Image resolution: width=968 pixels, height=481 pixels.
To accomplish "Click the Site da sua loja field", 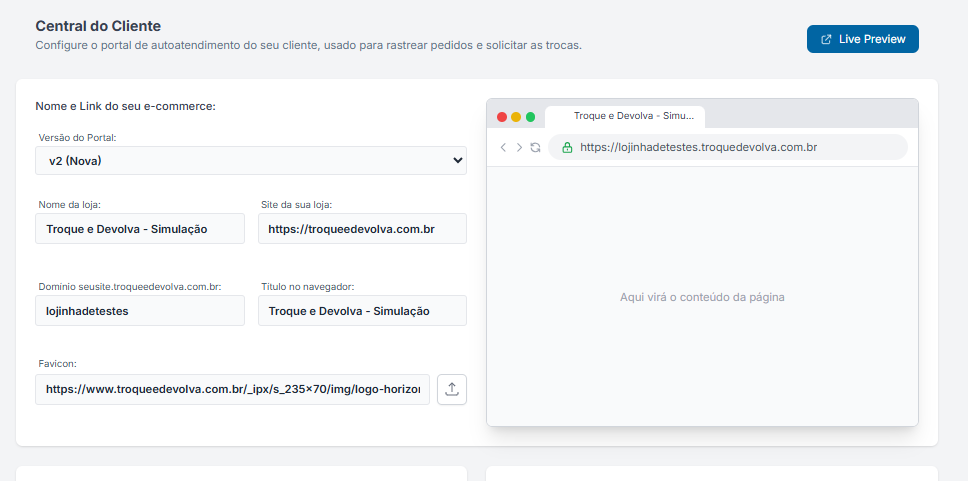I will click(361, 229).
